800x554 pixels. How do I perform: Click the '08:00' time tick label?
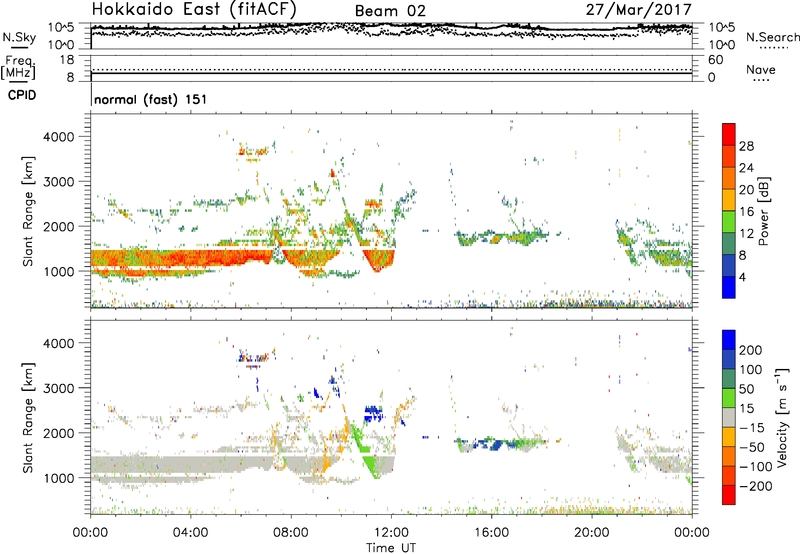point(290,533)
